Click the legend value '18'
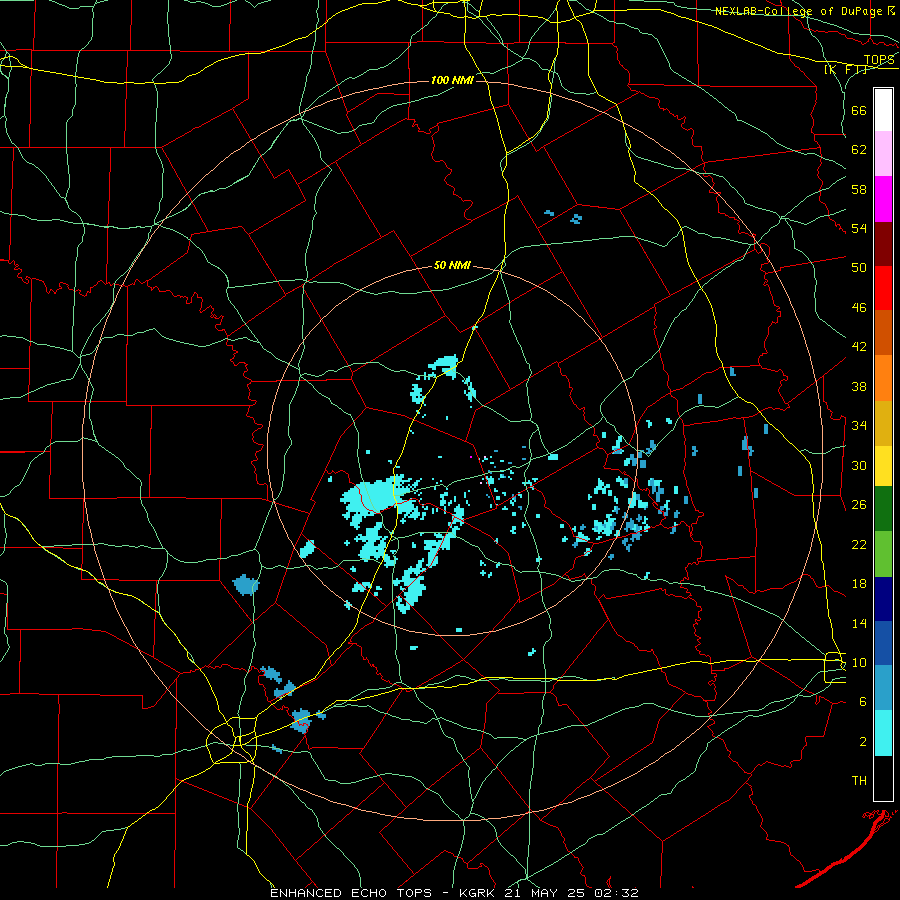This screenshot has width=900, height=900. click(x=859, y=584)
